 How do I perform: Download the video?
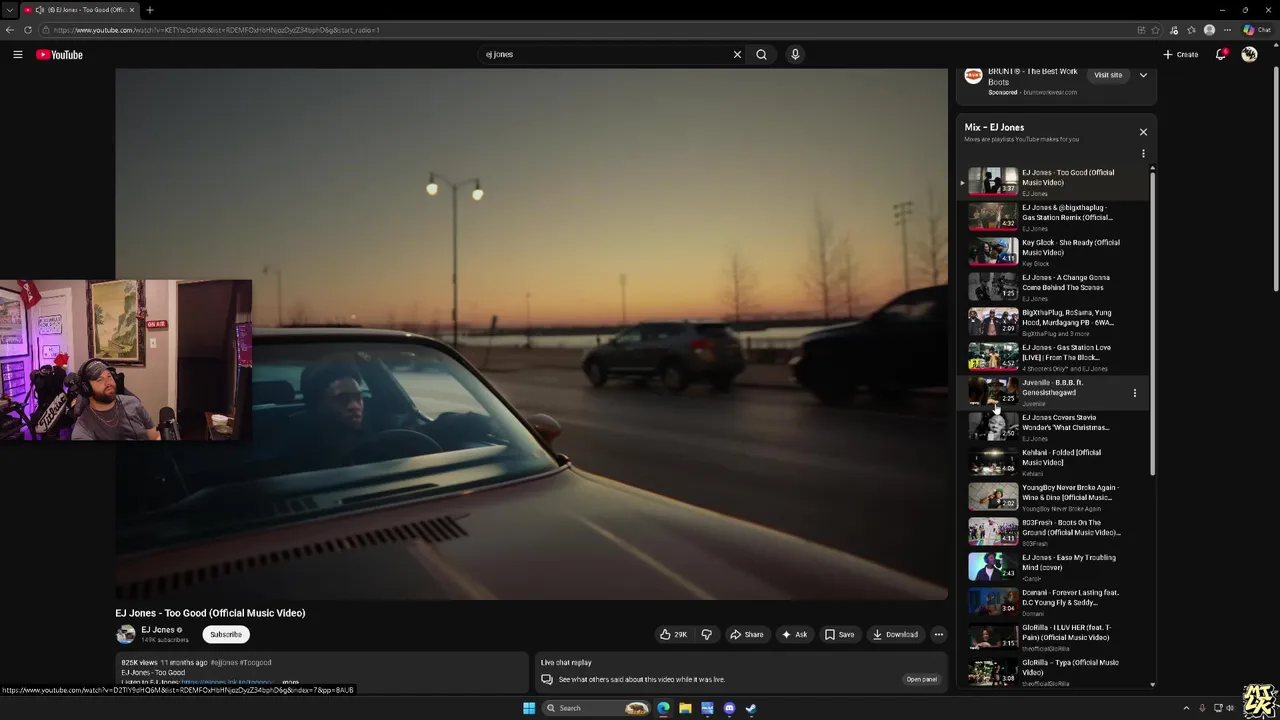click(x=894, y=634)
